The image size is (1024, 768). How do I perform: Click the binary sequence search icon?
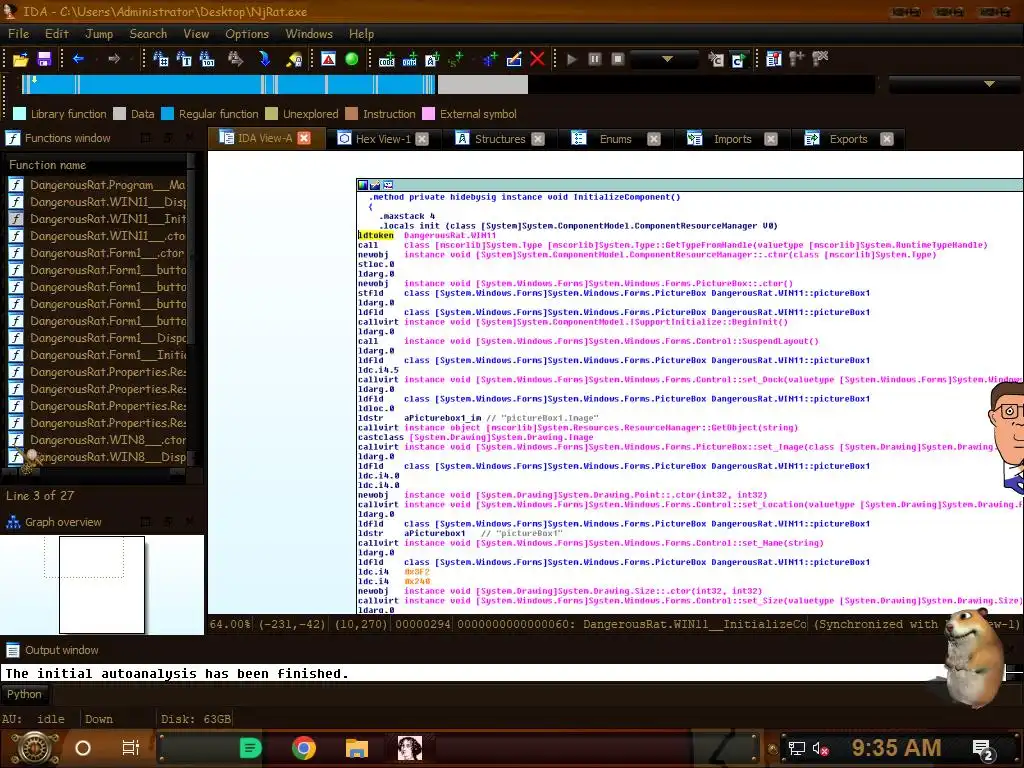pos(207,59)
